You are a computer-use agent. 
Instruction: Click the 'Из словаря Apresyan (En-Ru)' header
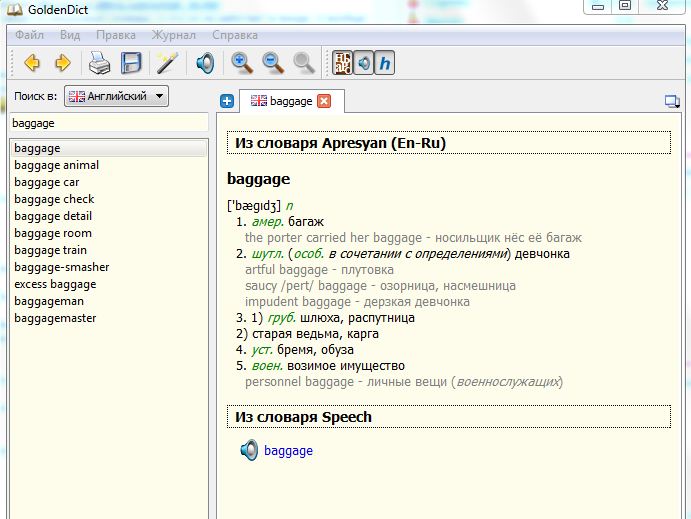[449, 143]
